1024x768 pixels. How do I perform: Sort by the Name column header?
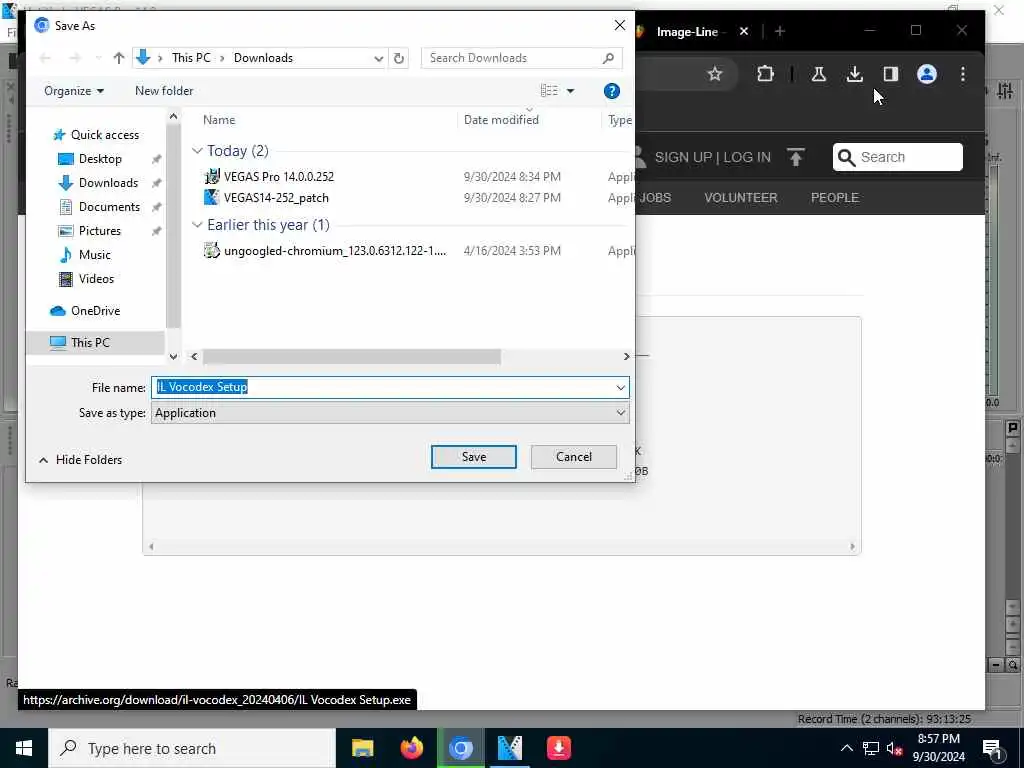tap(219, 120)
